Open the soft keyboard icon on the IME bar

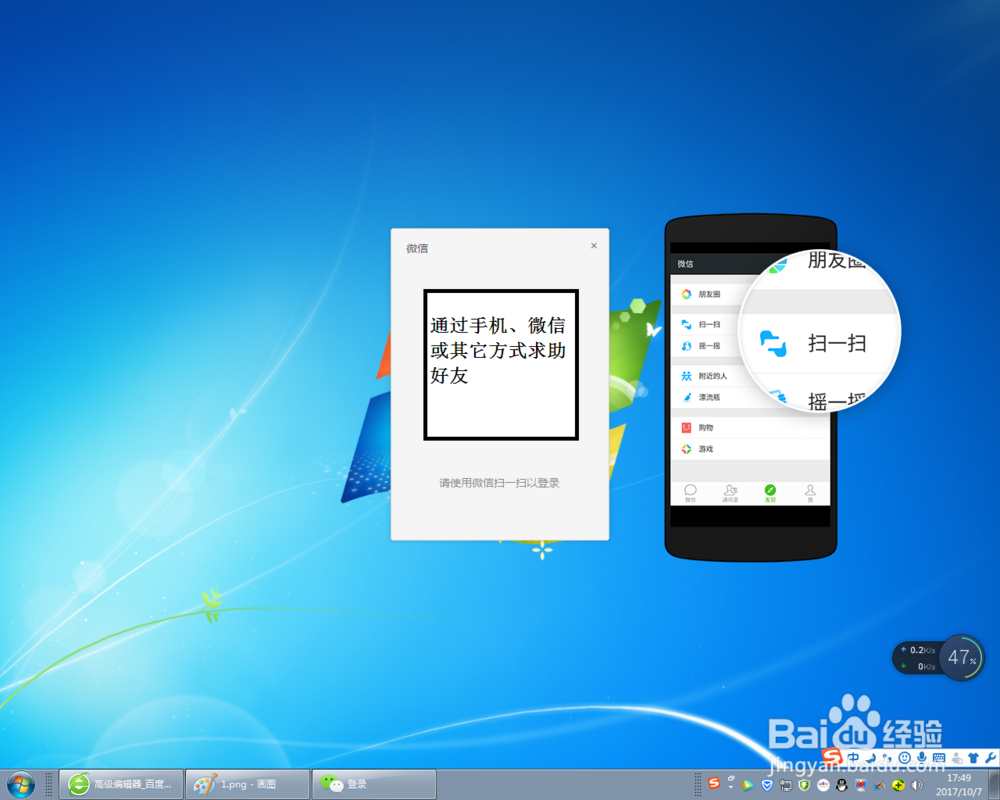click(x=939, y=758)
